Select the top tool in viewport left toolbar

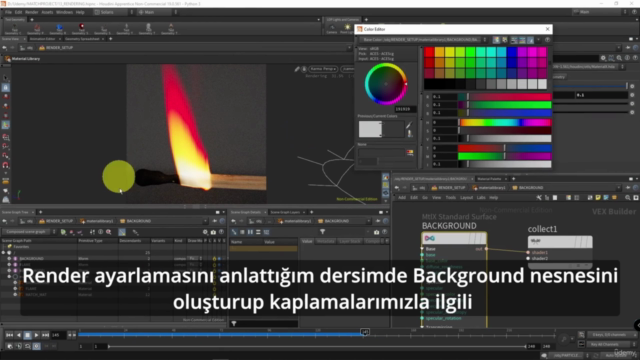click(6, 78)
